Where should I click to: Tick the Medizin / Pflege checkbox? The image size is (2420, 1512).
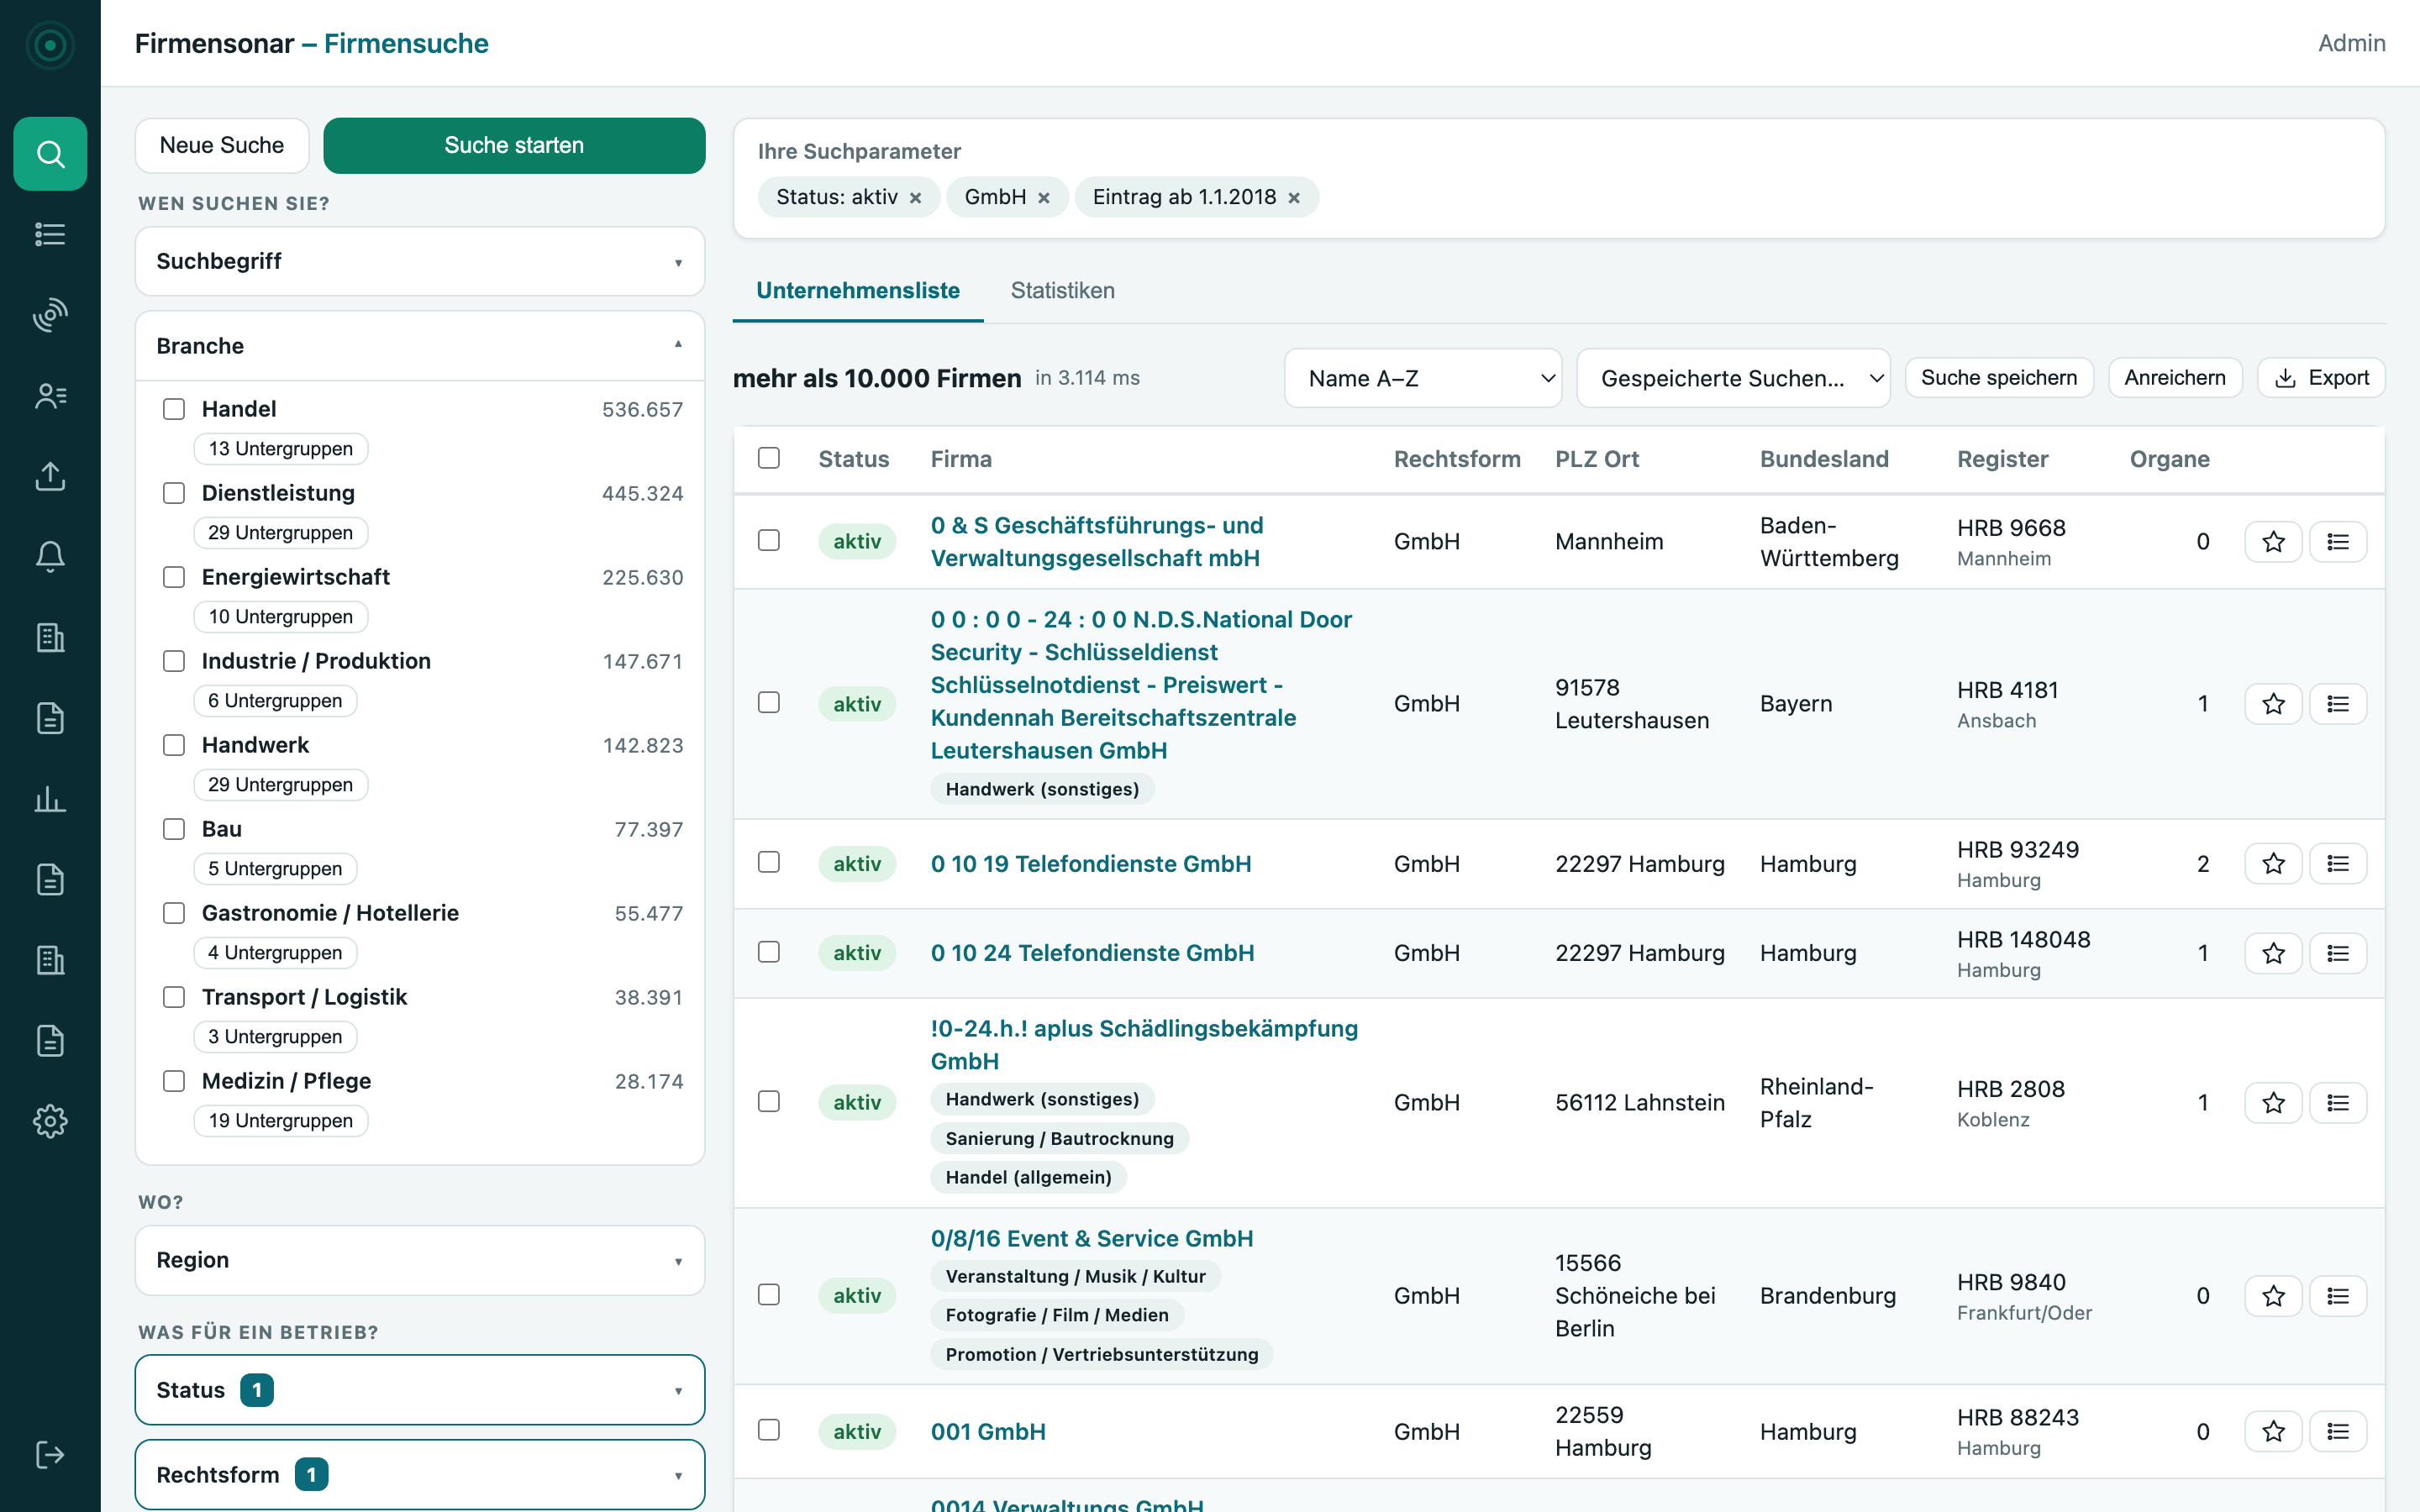coord(174,1081)
